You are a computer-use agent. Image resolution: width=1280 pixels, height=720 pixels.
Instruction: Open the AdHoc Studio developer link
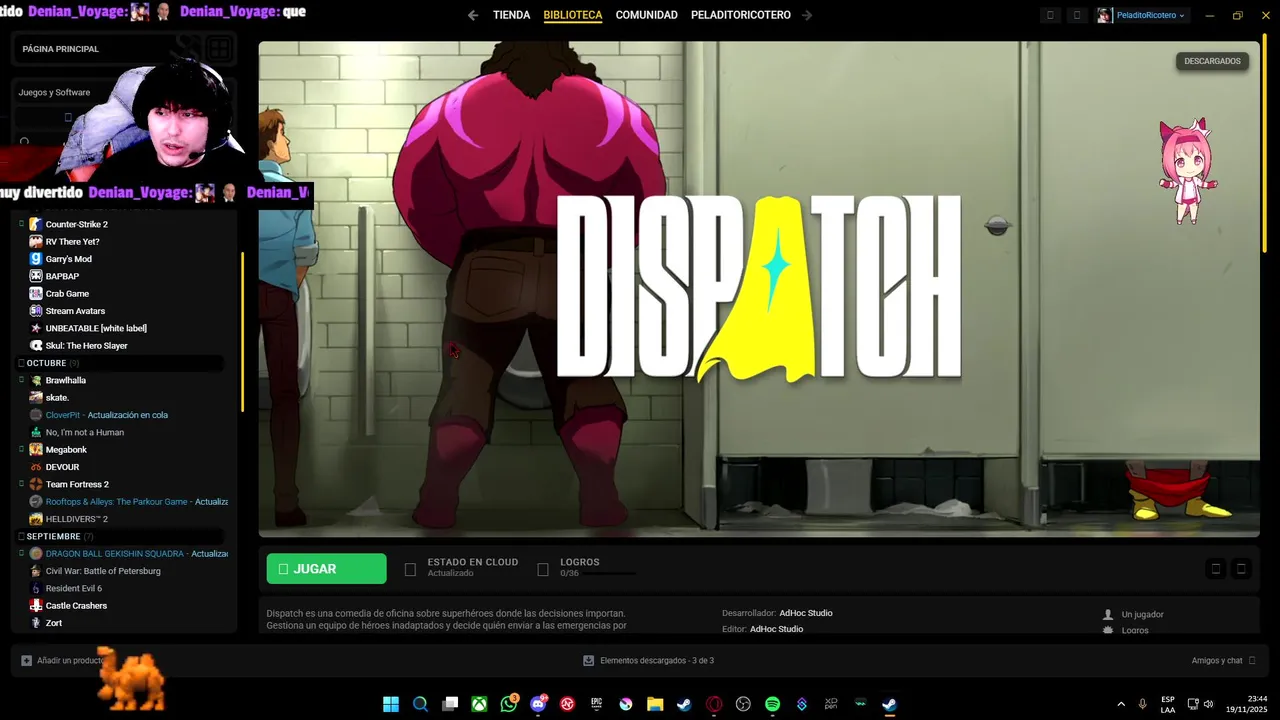806,613
